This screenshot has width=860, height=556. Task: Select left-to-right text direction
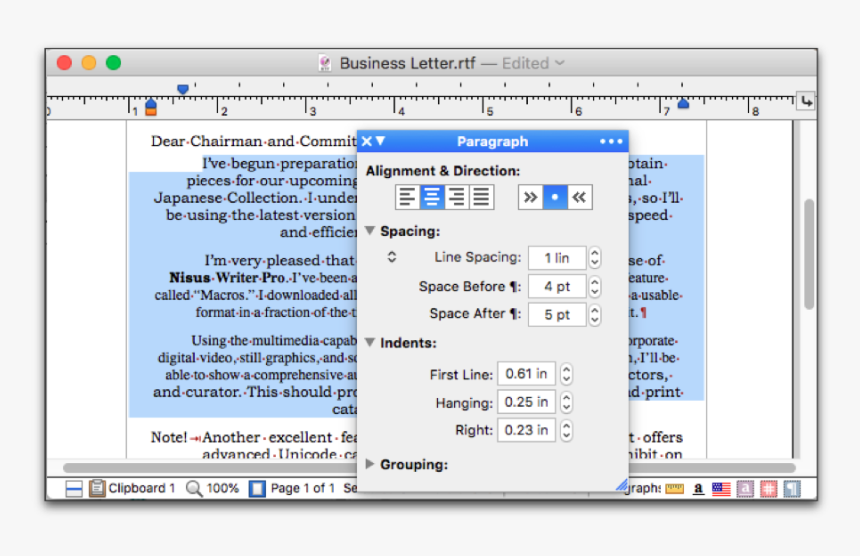click(x=530, y=197)
